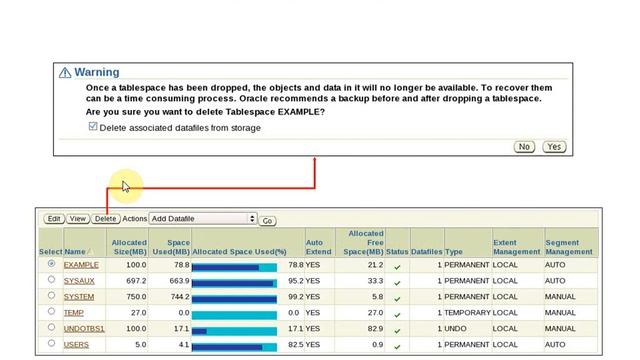Click the UNDOTBS1 space used progress bar
The width and height of the screenshot is (640, 360).
[x=234, y=331]
